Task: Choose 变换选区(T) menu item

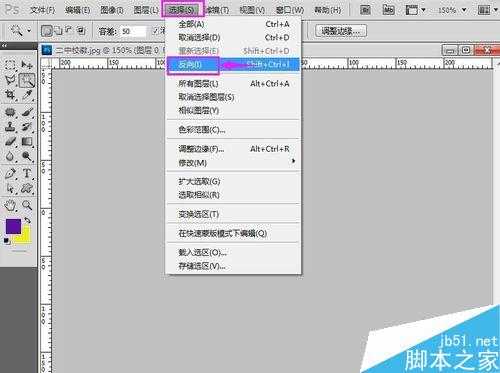Action: point(233,214)
